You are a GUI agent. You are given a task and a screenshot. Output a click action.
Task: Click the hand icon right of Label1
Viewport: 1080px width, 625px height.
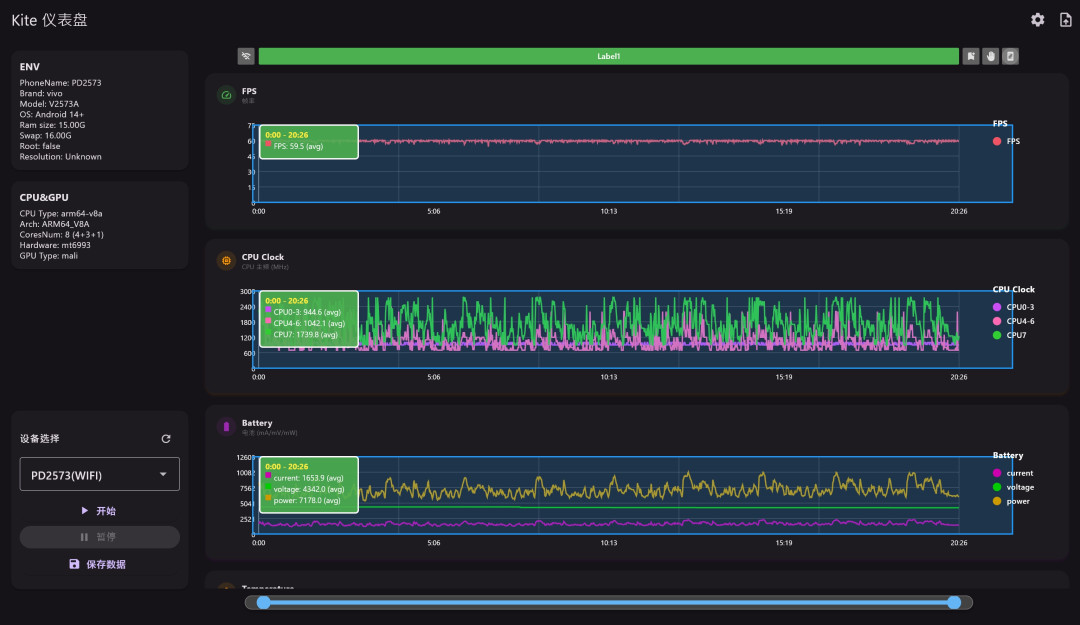point(991,57)
